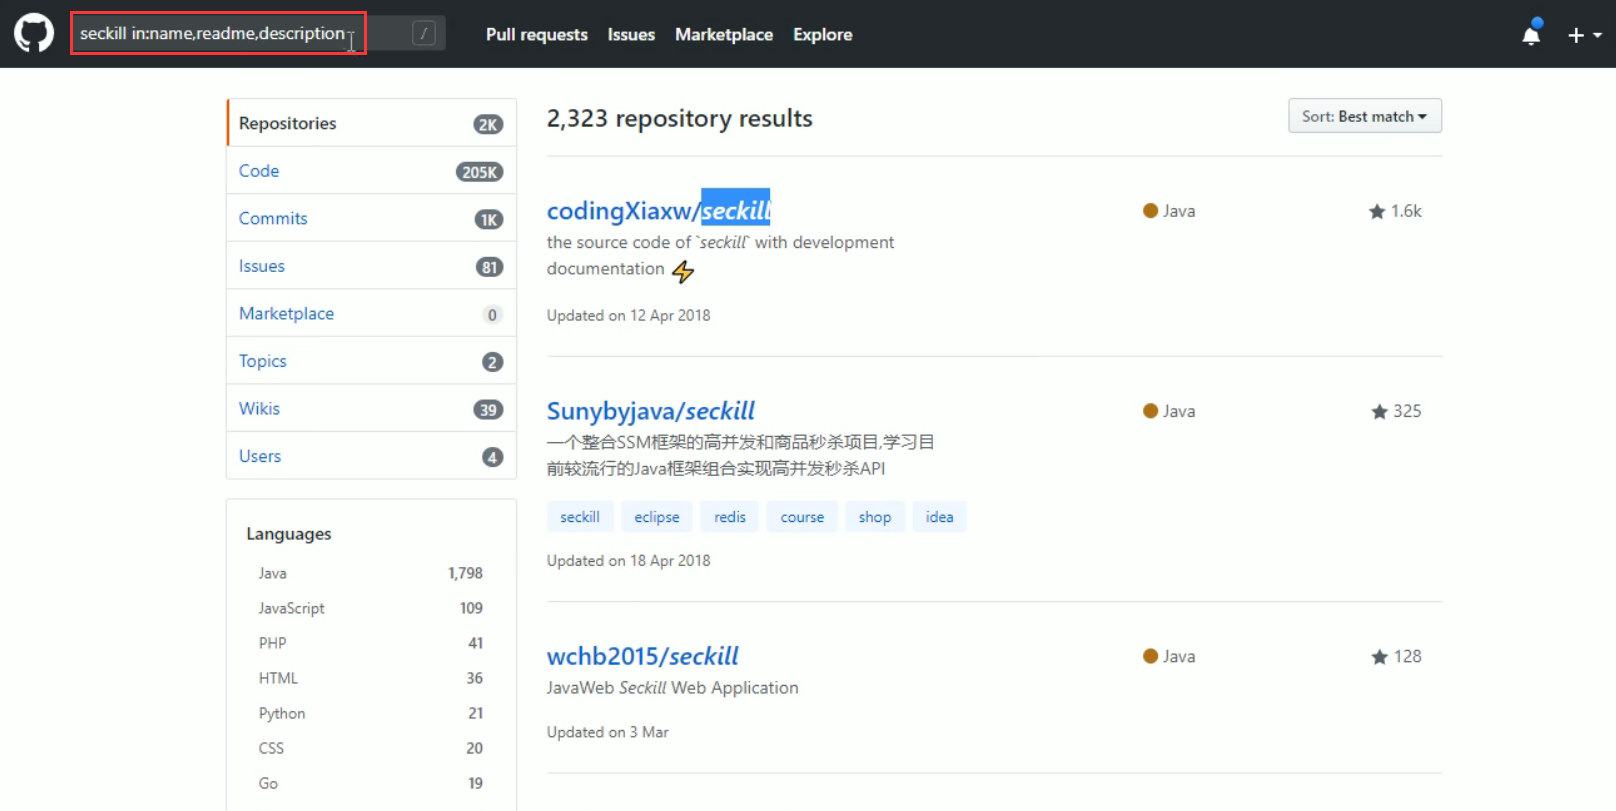This screenshot has height=811, width=1616.
Task: Filter results by Python language
Action: (x=370, y=713)
